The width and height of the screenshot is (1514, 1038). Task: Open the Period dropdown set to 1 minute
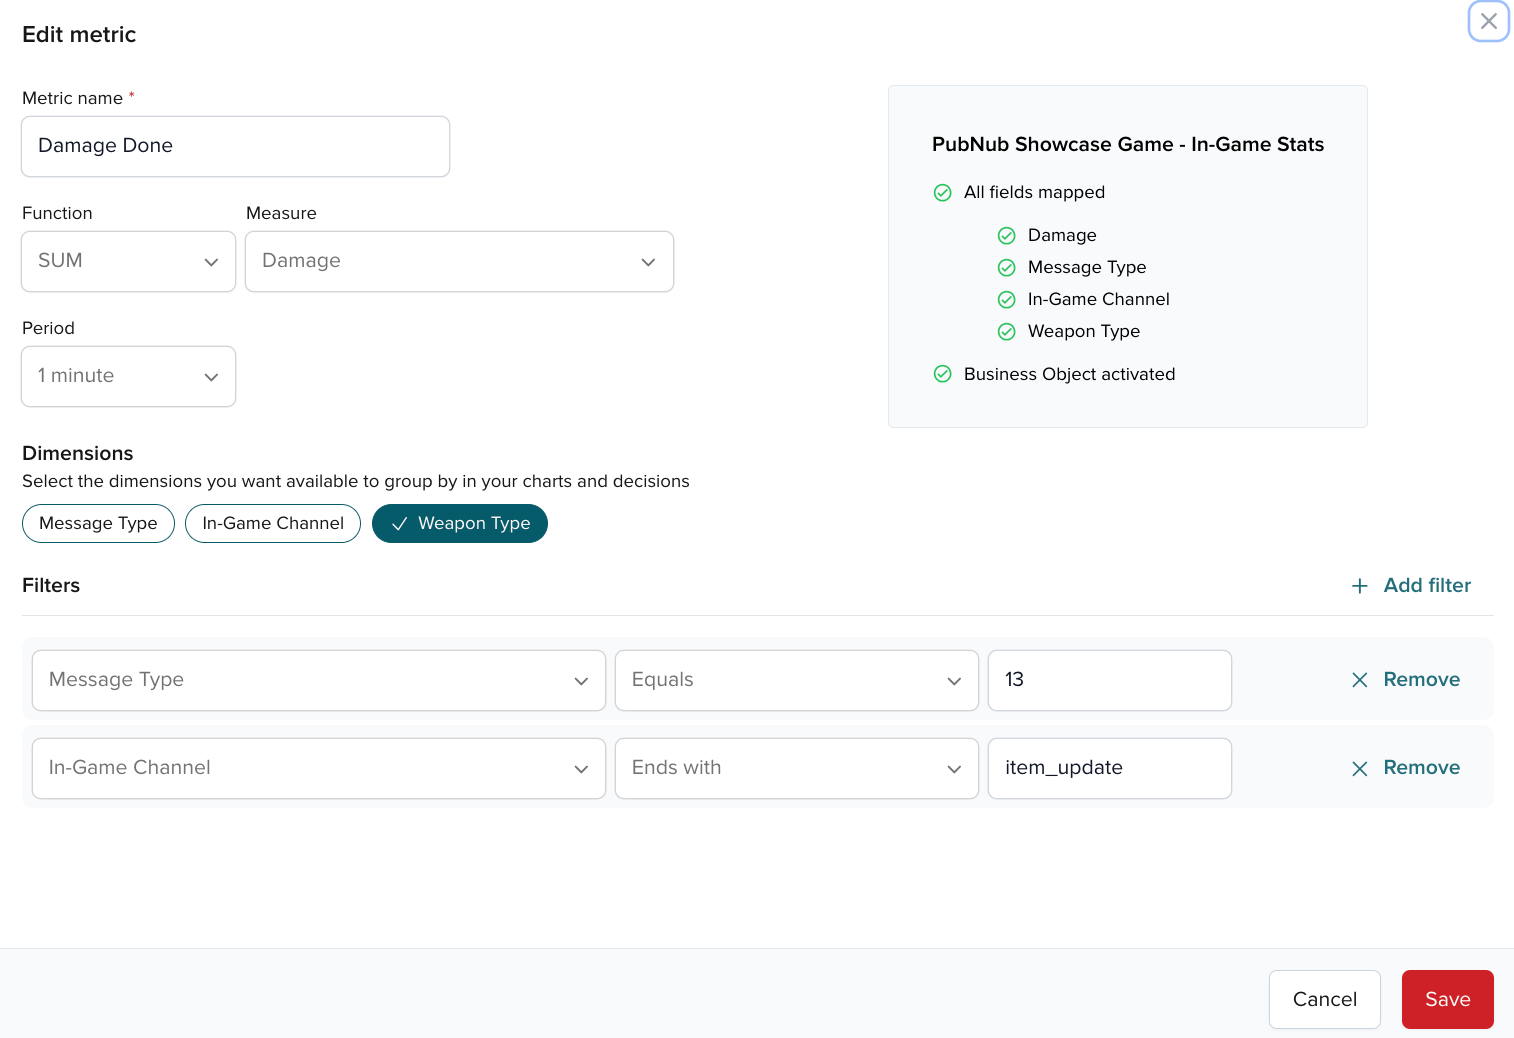coord(128,377)
